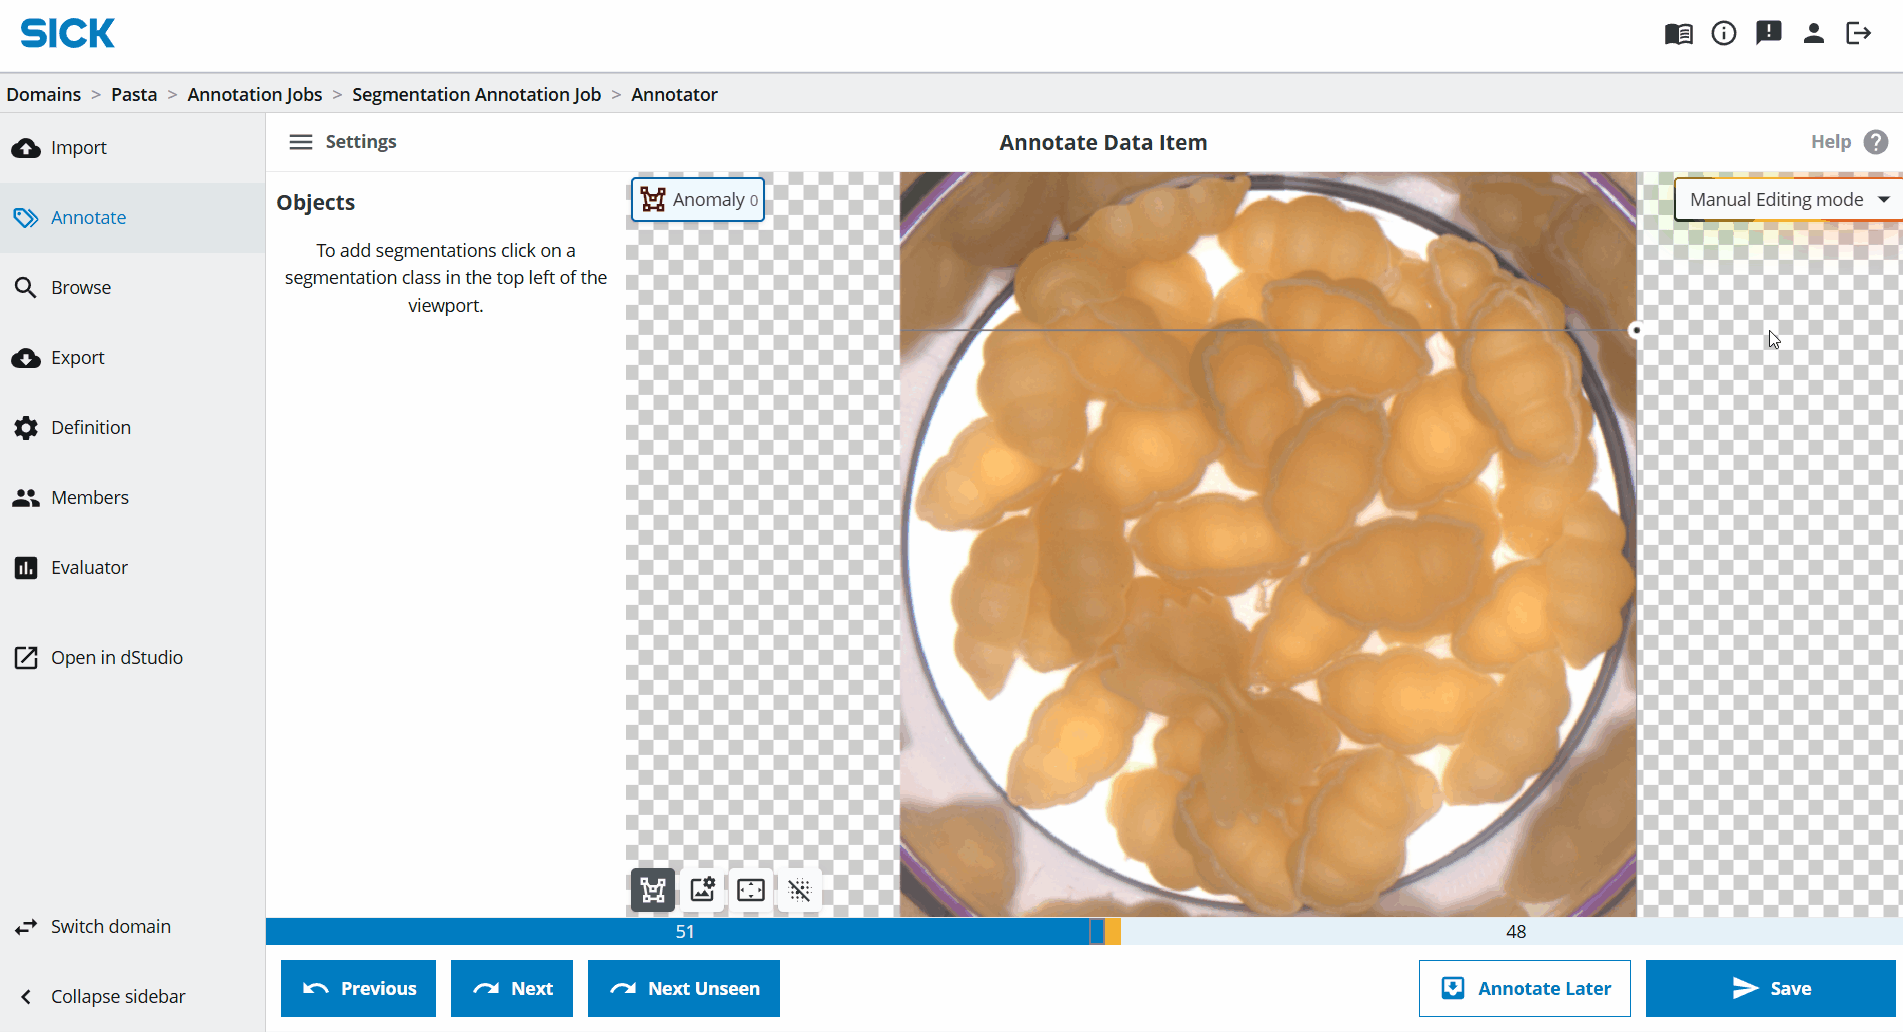Go to Browse in sidebar
The image size is (1903, 1032).
point(132,288)
